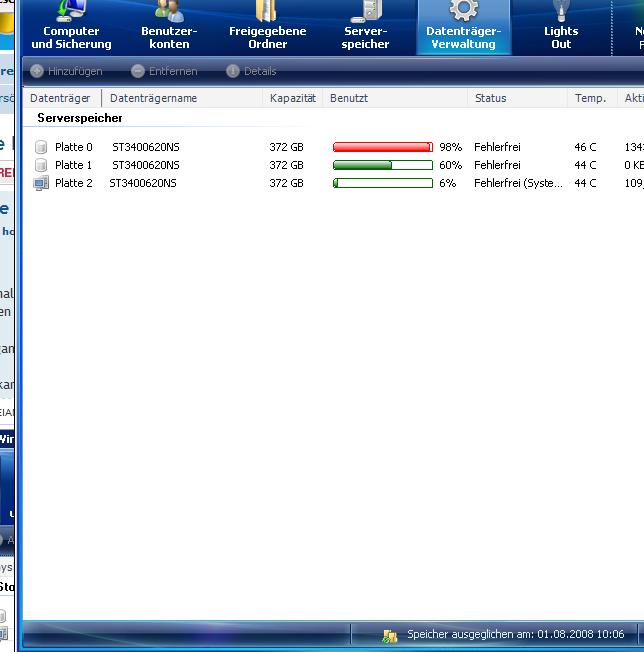This screenshot has width=644, height=652.
Task: Click the 98% usage value
Action: click(451, 147)
